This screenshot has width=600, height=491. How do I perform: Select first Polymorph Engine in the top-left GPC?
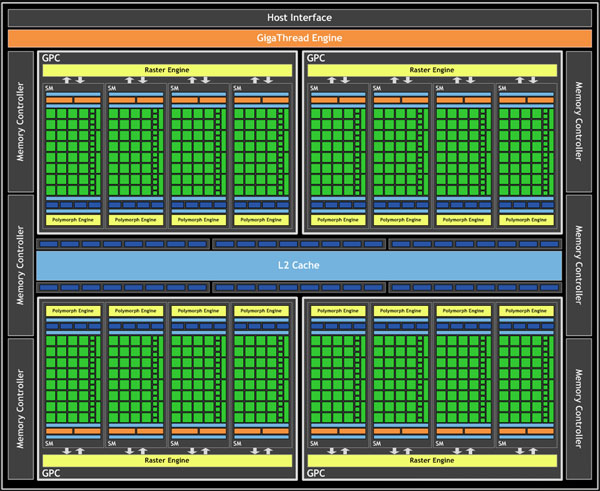tap(73, 219)
